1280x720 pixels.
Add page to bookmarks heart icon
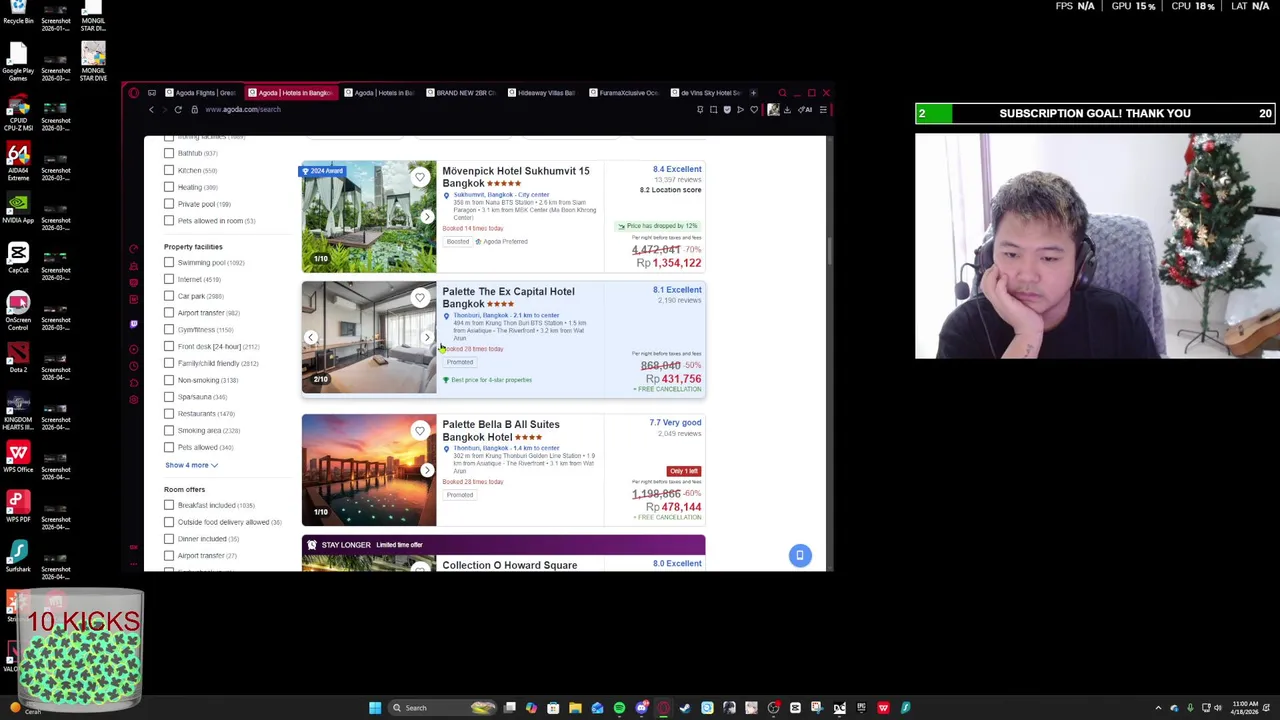(x=754, y=110)
